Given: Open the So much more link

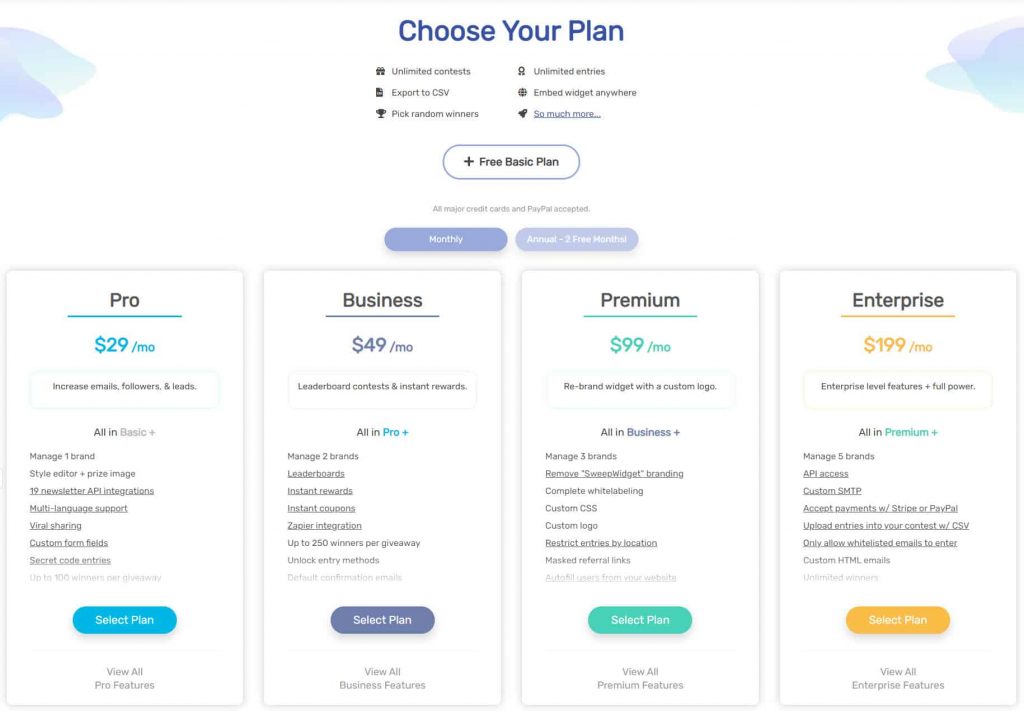Looking at the screenshot, I should [567, 114].
